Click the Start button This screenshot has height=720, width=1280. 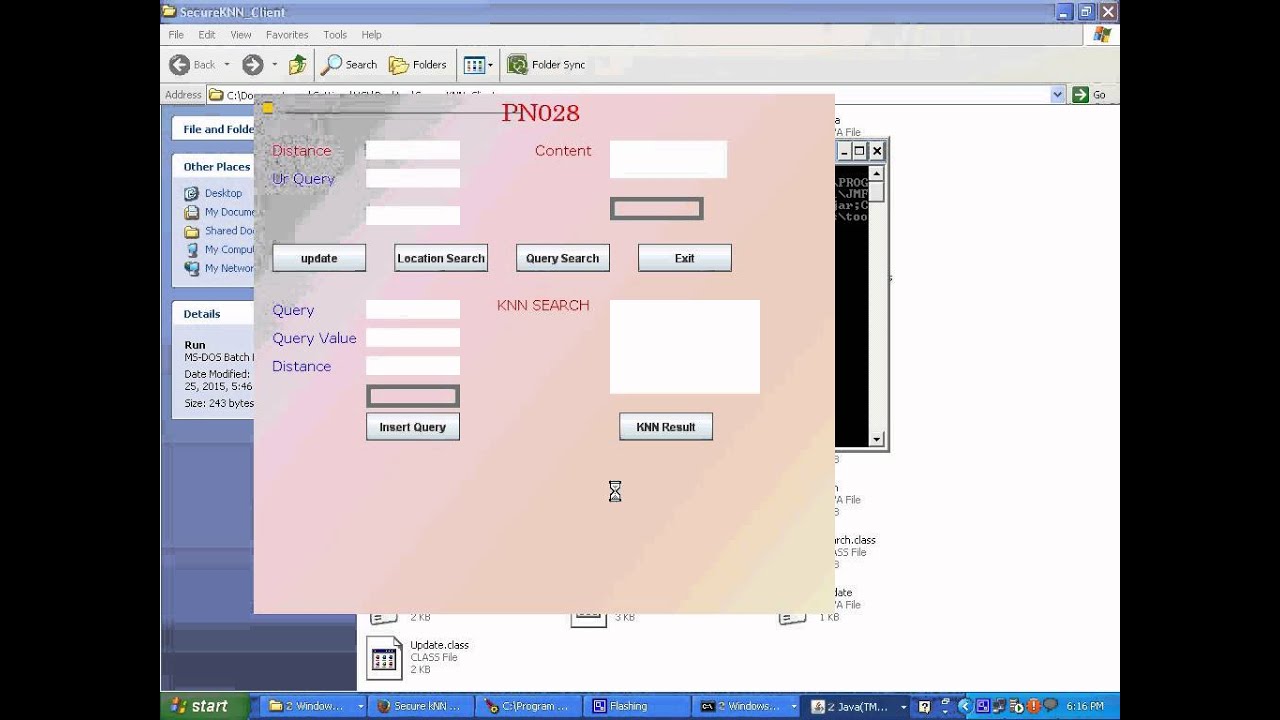[197, 706]
